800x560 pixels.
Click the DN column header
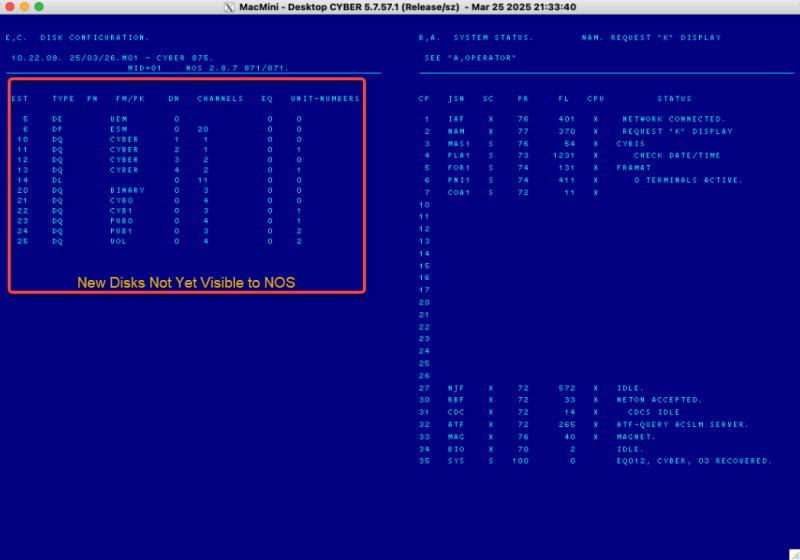[x=174, y=98]
